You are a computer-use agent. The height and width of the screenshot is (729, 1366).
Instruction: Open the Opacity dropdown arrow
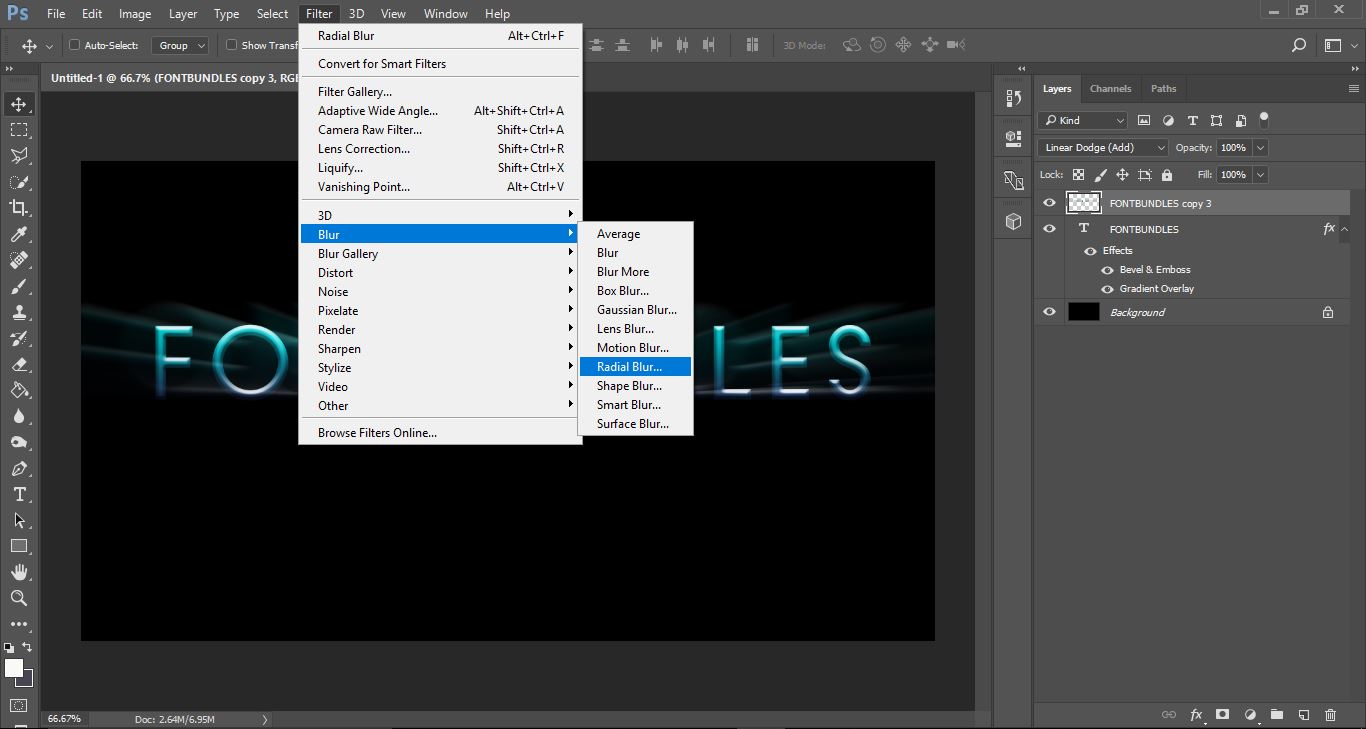pyautogui.click(x=1260, y=147)
